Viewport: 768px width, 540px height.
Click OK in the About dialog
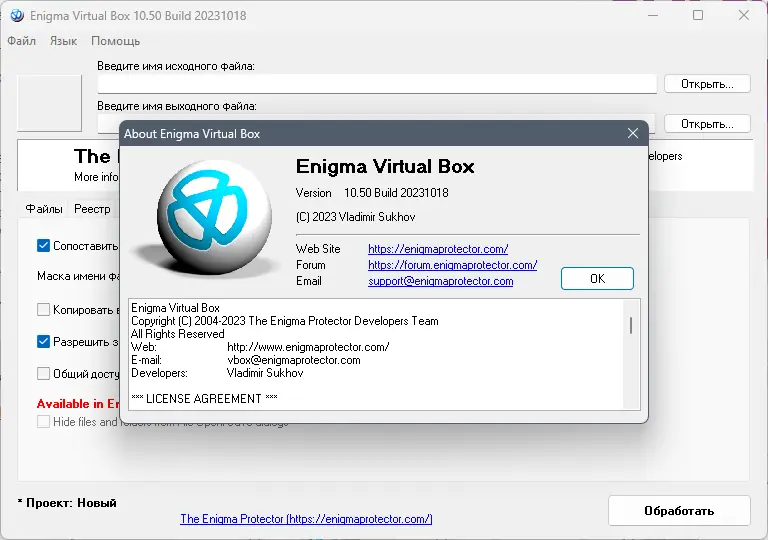pyautogui.click(x=597, y=278)
